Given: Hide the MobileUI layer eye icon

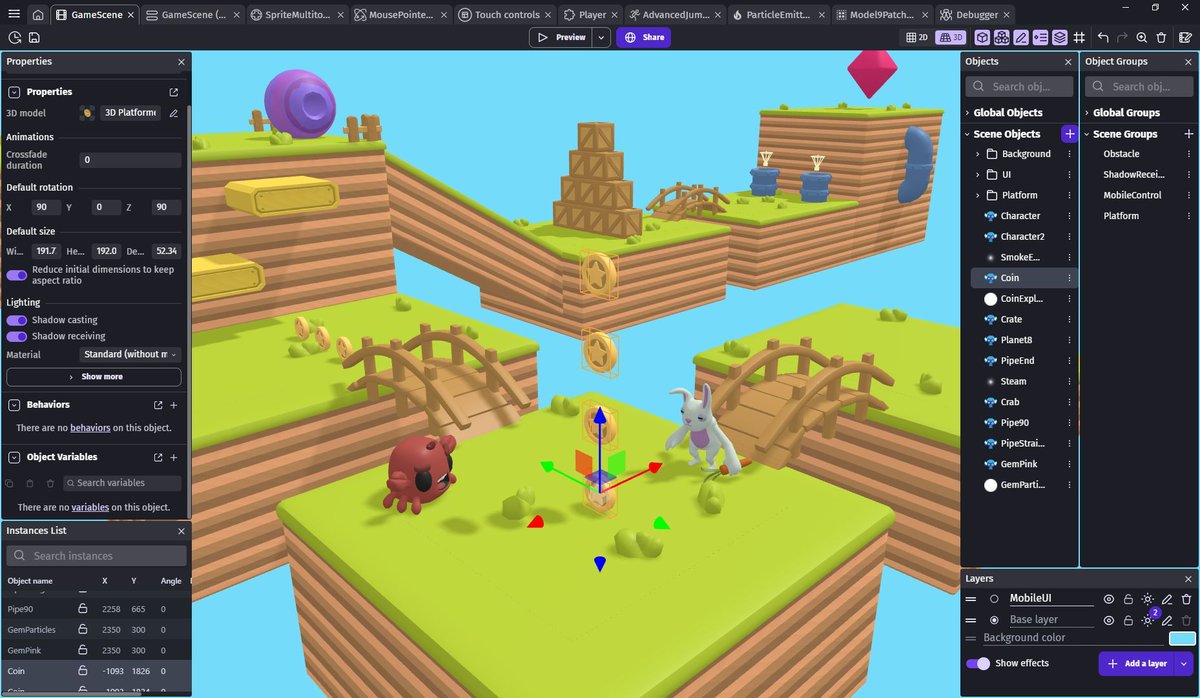Looking at the screenshot, I should pyautogui.click(x=1108, y=599).
